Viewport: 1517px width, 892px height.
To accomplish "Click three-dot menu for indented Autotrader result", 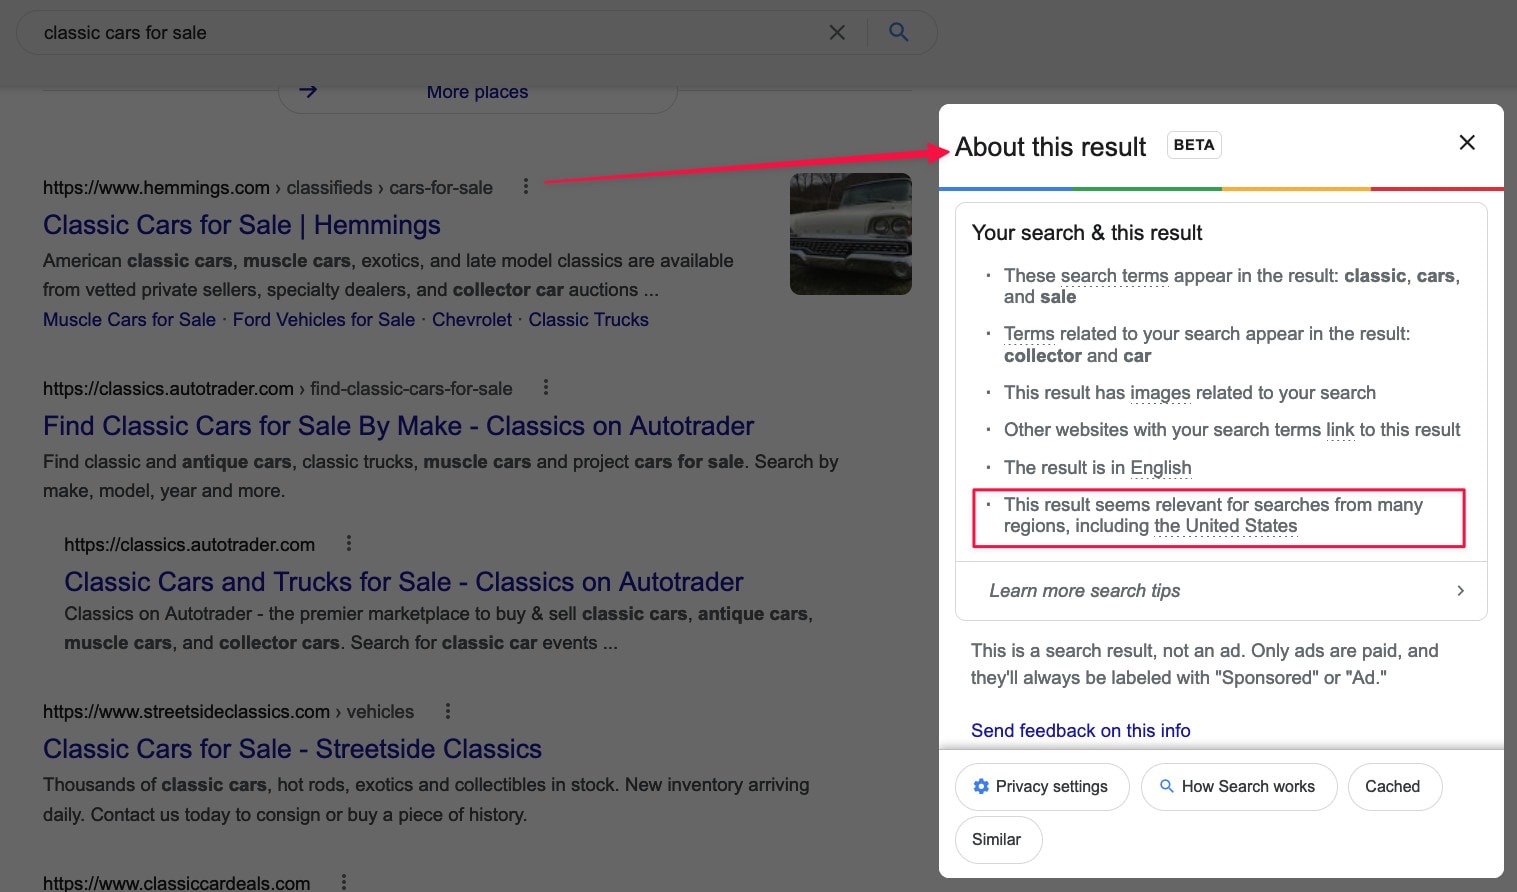I will coord(348,543).
